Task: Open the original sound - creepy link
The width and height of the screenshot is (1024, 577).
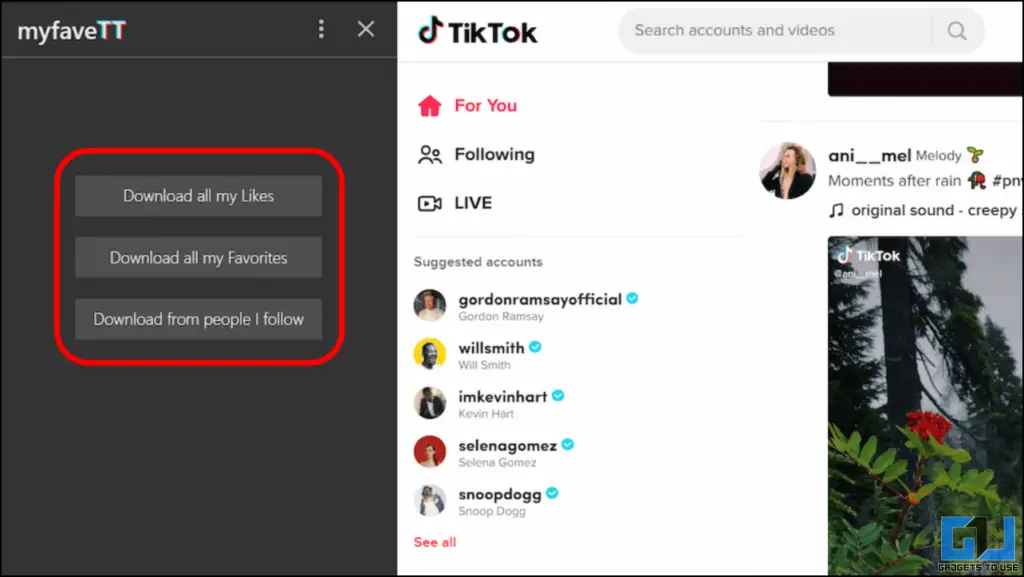Action: pos(934,210)
